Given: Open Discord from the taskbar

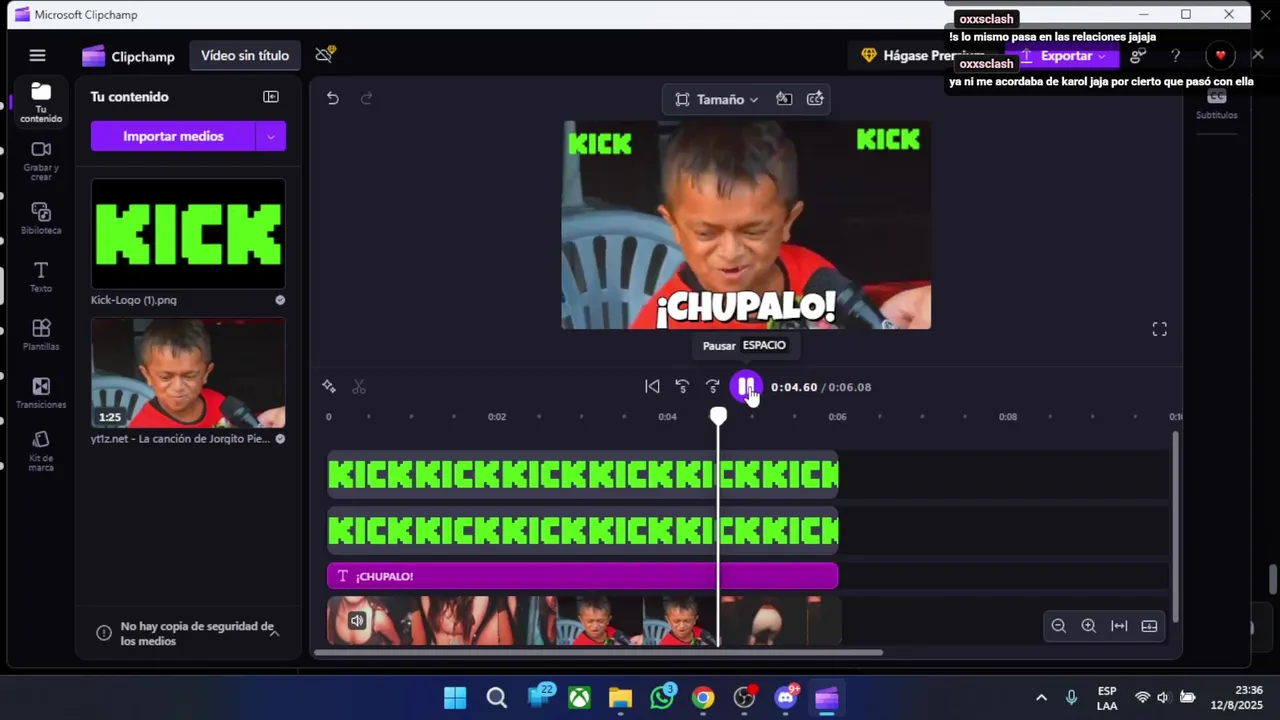Looking at the screenshot, I should click(786, 698).
